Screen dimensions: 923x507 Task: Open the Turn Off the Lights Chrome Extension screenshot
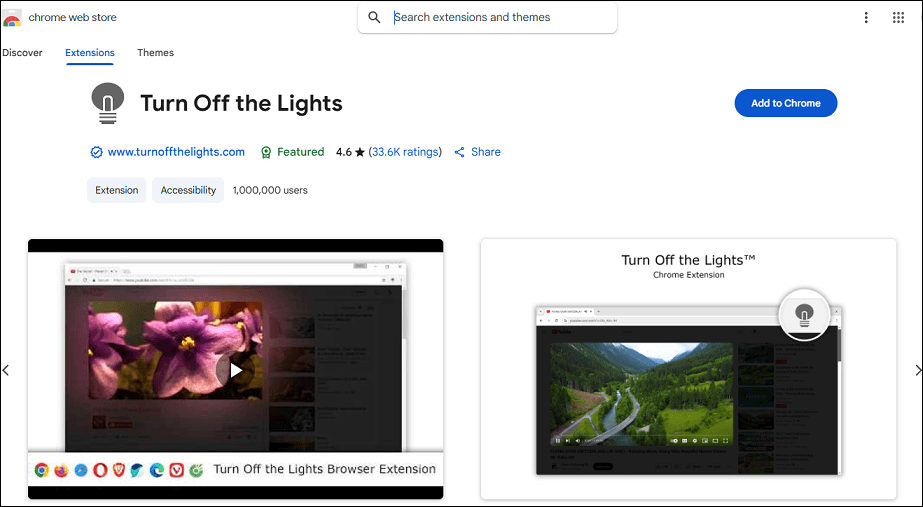[689, 369]
